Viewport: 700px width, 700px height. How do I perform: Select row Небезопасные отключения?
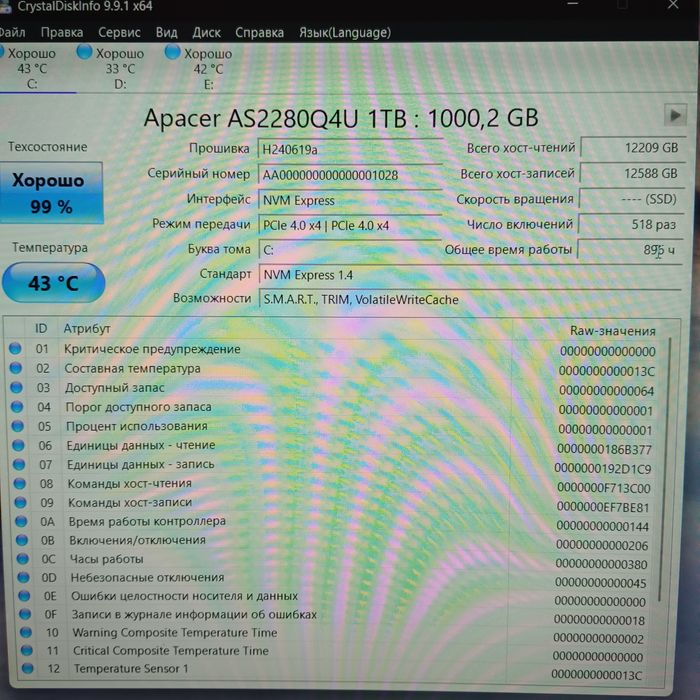(x=335, y=579)
